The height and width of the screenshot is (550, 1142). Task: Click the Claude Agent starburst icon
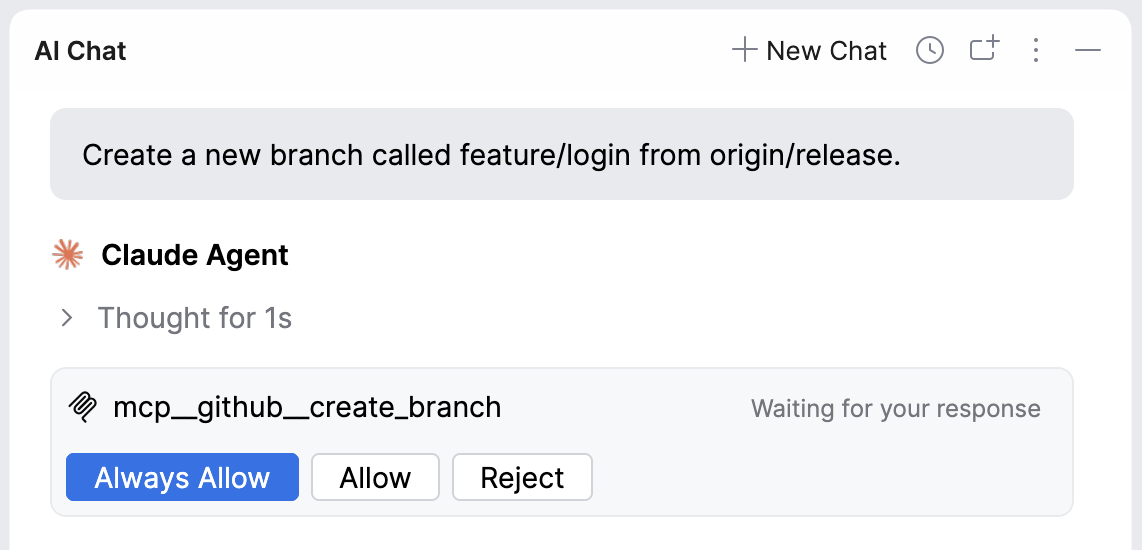click(x=67, y=256)
